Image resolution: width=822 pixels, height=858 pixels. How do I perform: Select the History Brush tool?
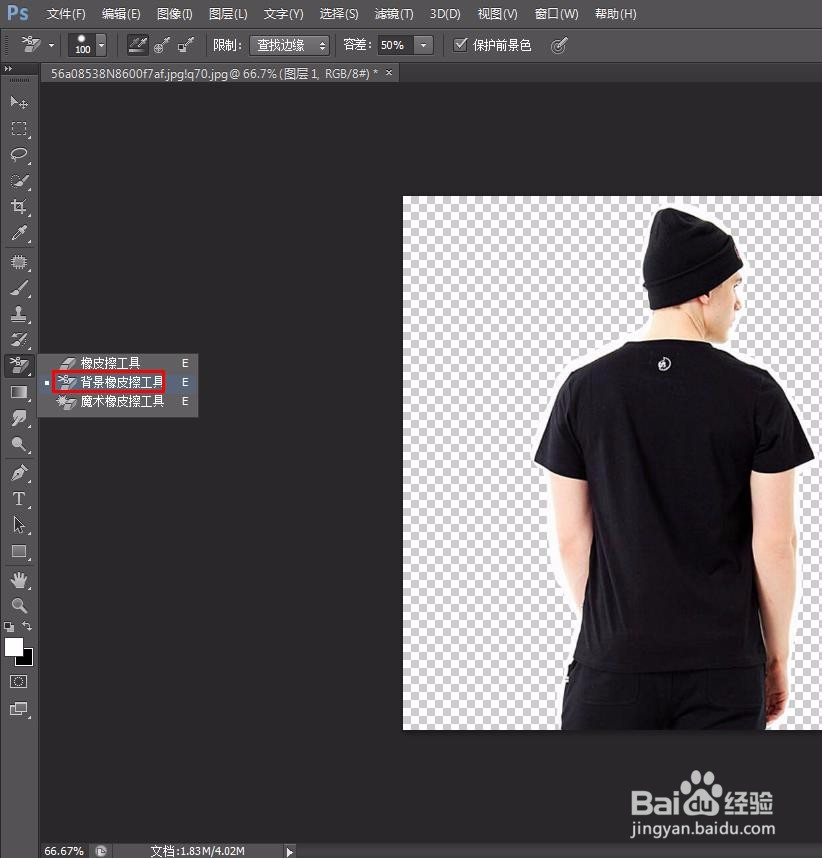19,340
